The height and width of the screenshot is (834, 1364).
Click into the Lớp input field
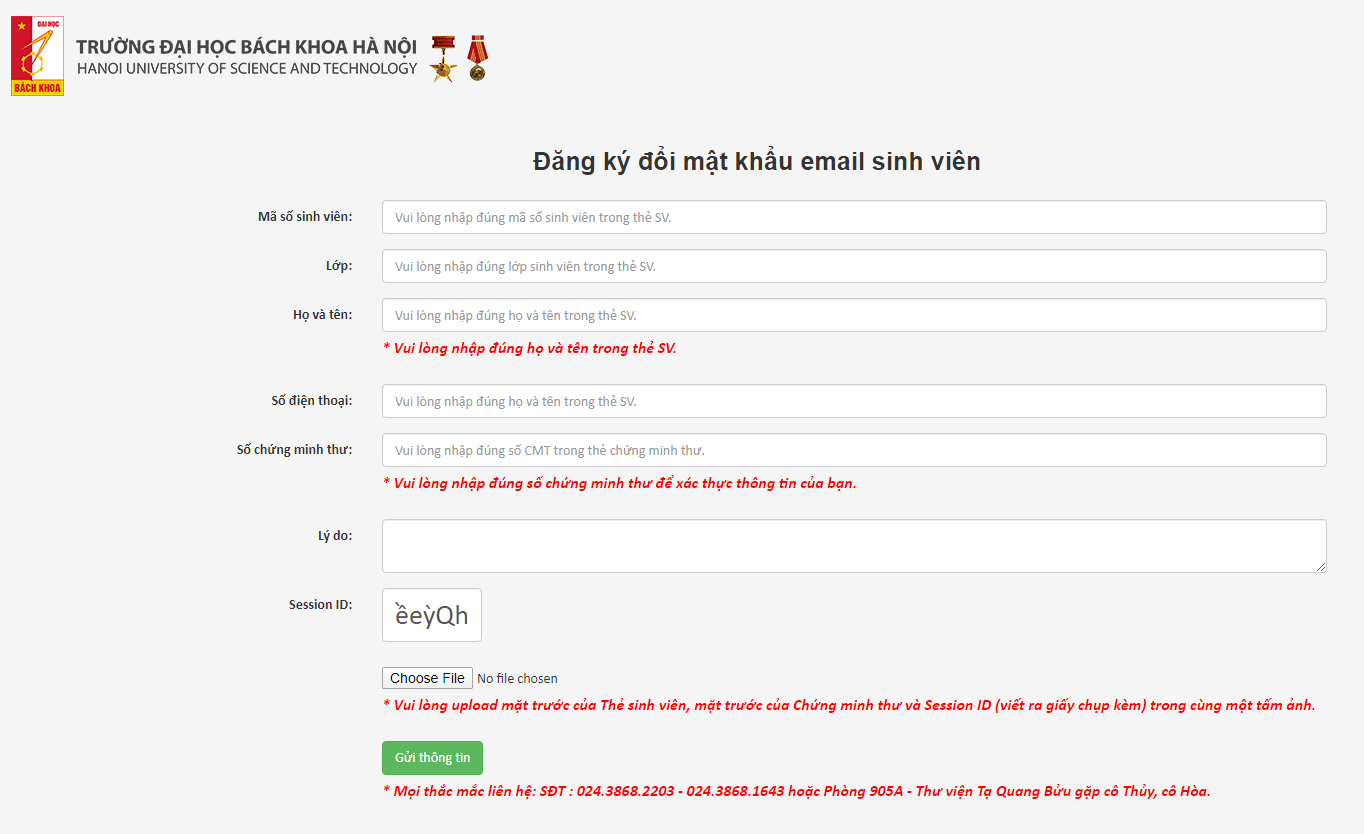pyautogui.click(x=853, y=266)
